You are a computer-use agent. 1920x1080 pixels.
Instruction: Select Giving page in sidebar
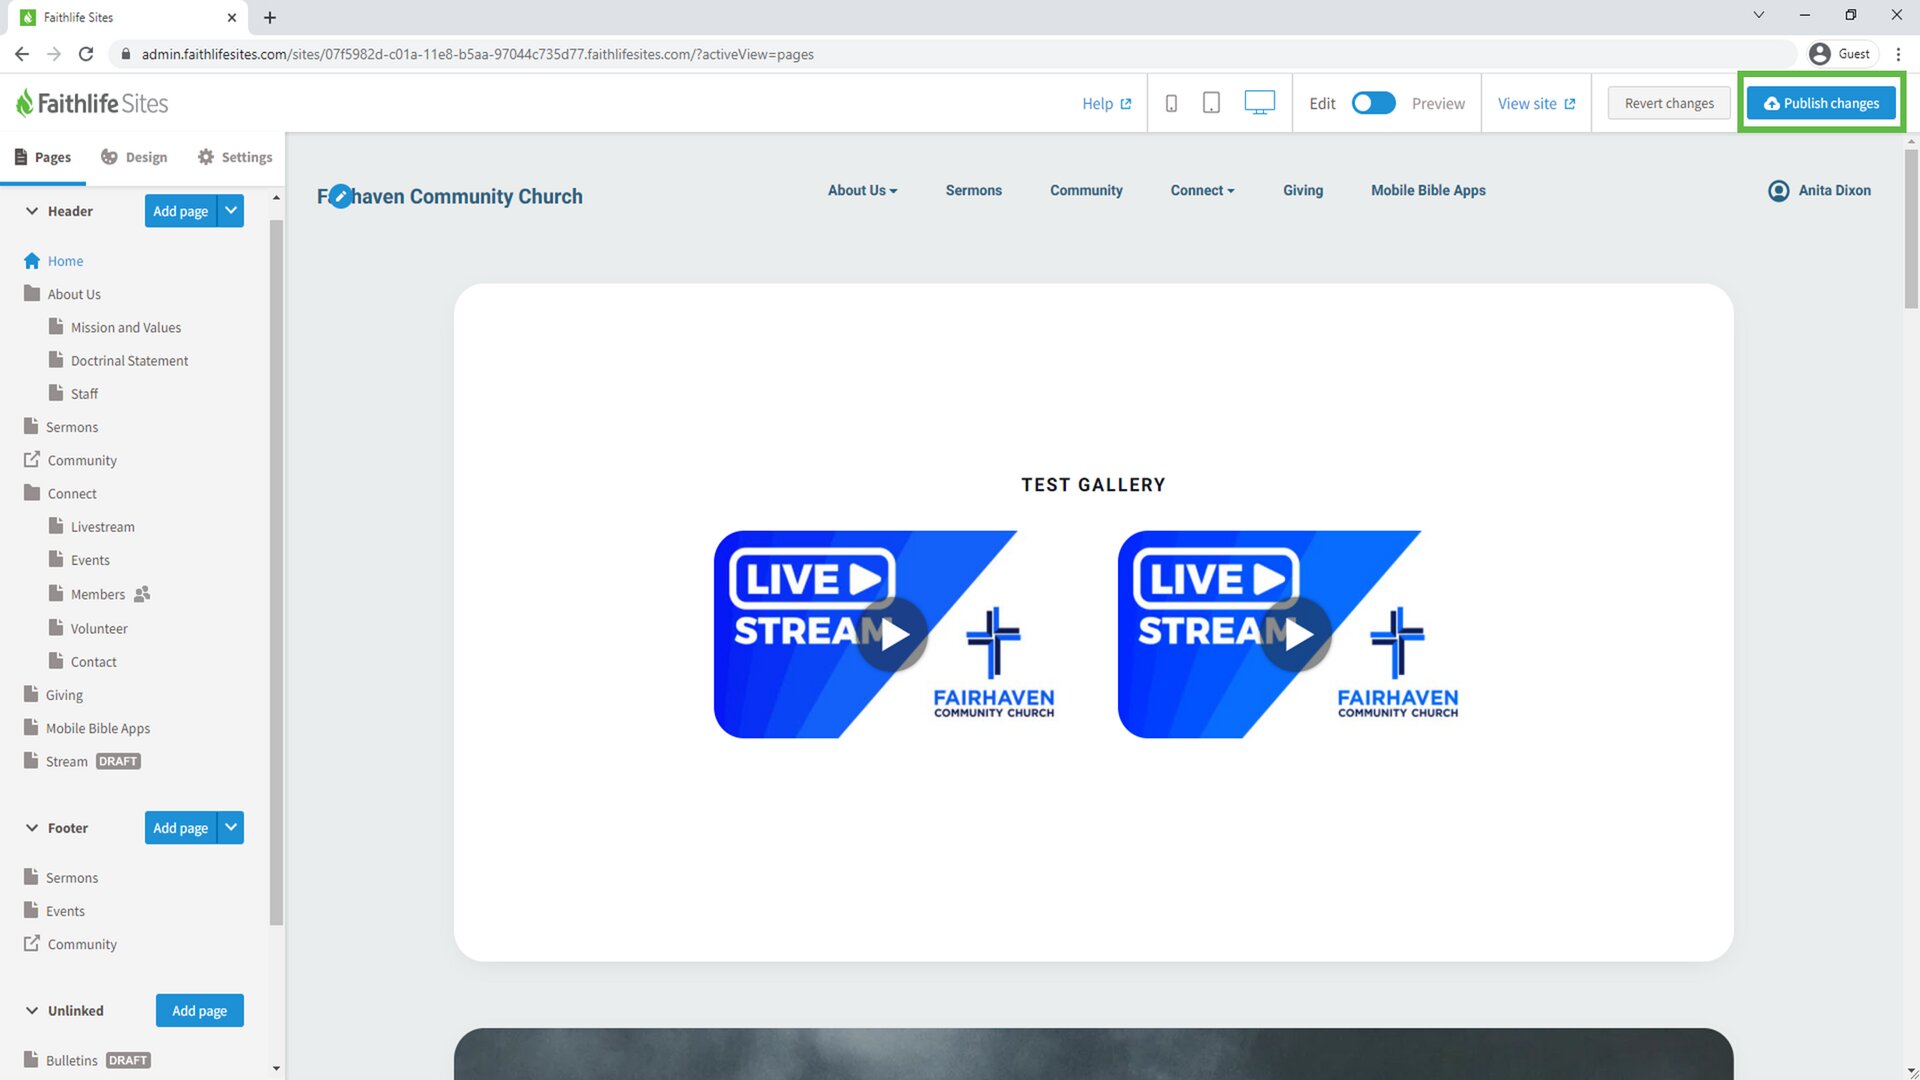64,695
